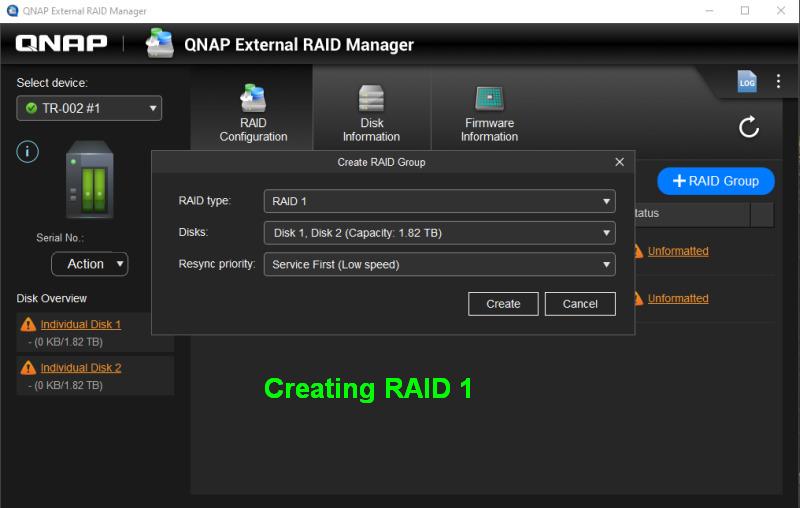Click the blue + RAID Group button
This screenshot has height=508, width=800.
click(x=716, y=181)
